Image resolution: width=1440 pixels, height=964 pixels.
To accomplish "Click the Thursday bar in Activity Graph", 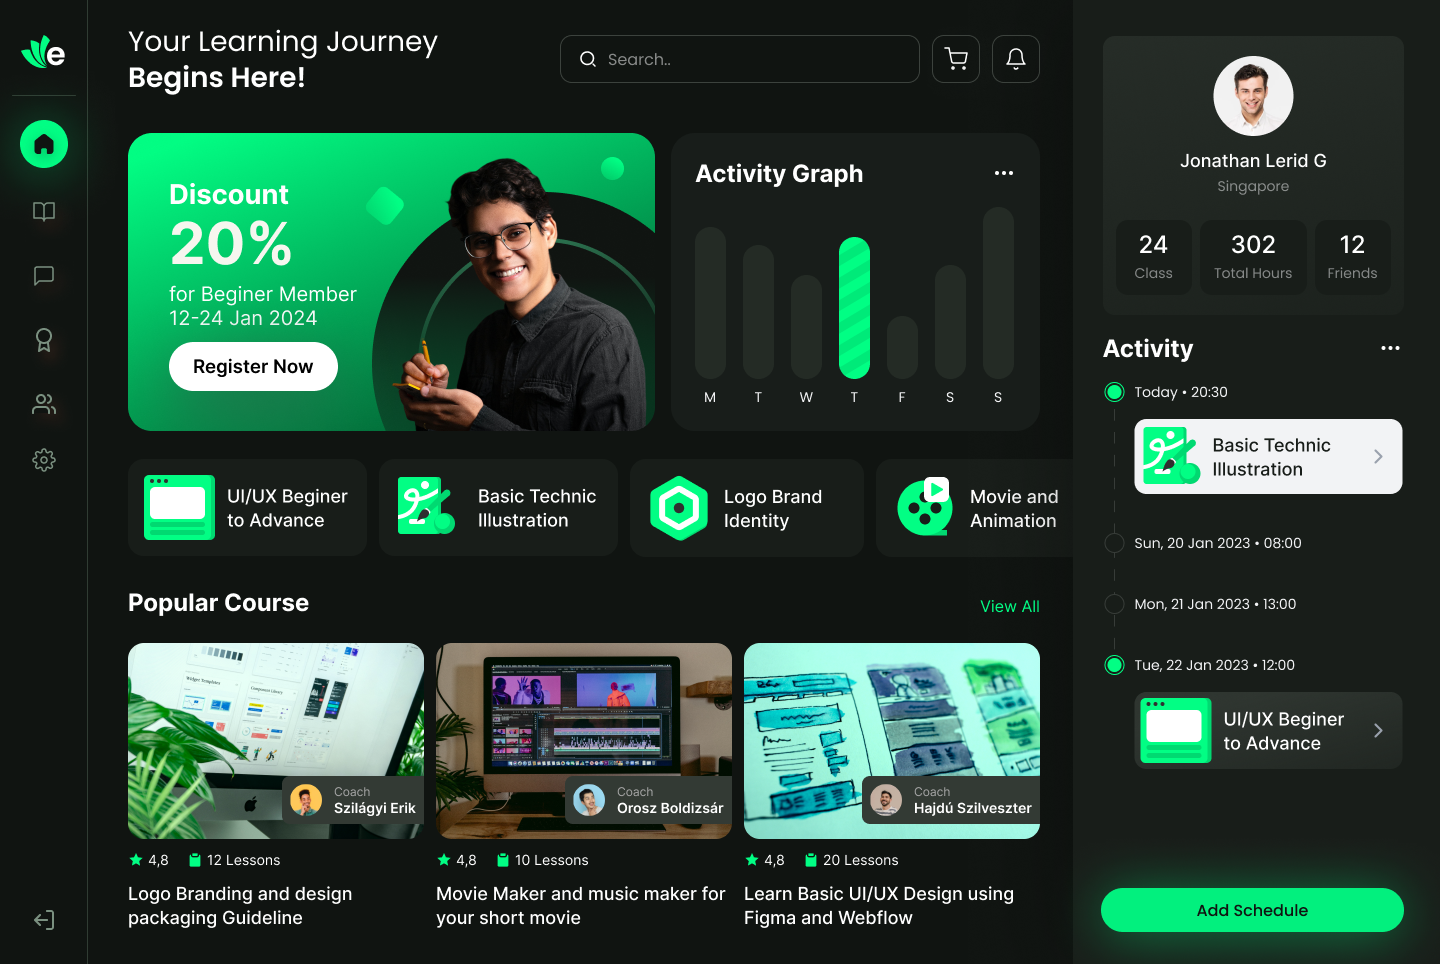I will (x=854, y=307).
